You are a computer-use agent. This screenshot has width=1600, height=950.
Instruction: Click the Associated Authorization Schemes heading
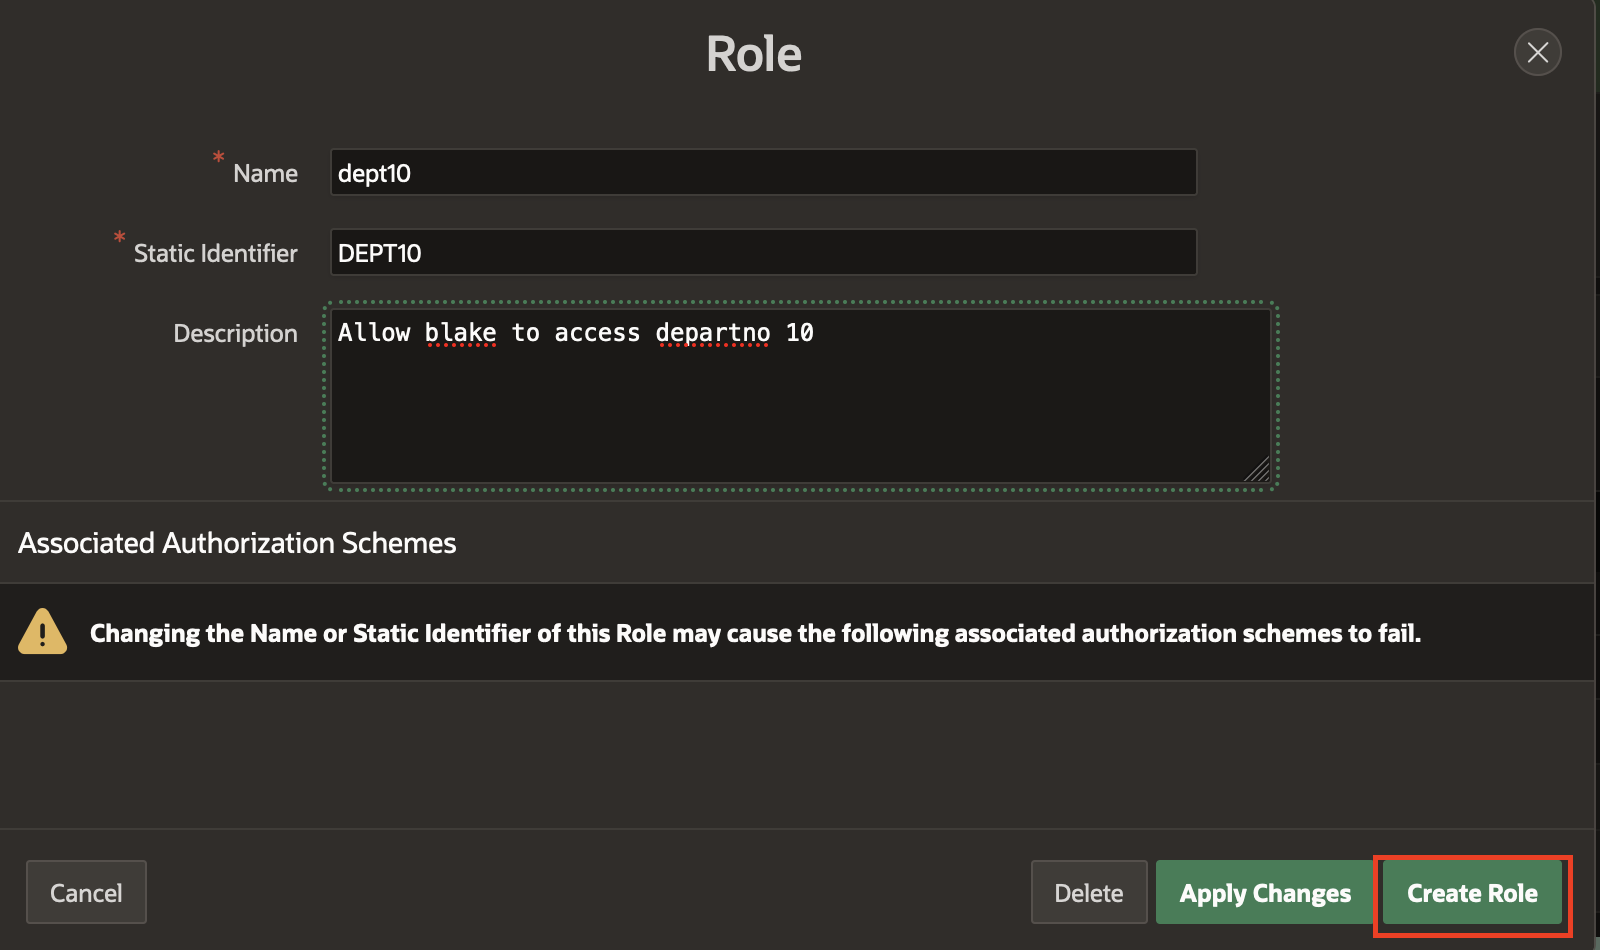236,542
